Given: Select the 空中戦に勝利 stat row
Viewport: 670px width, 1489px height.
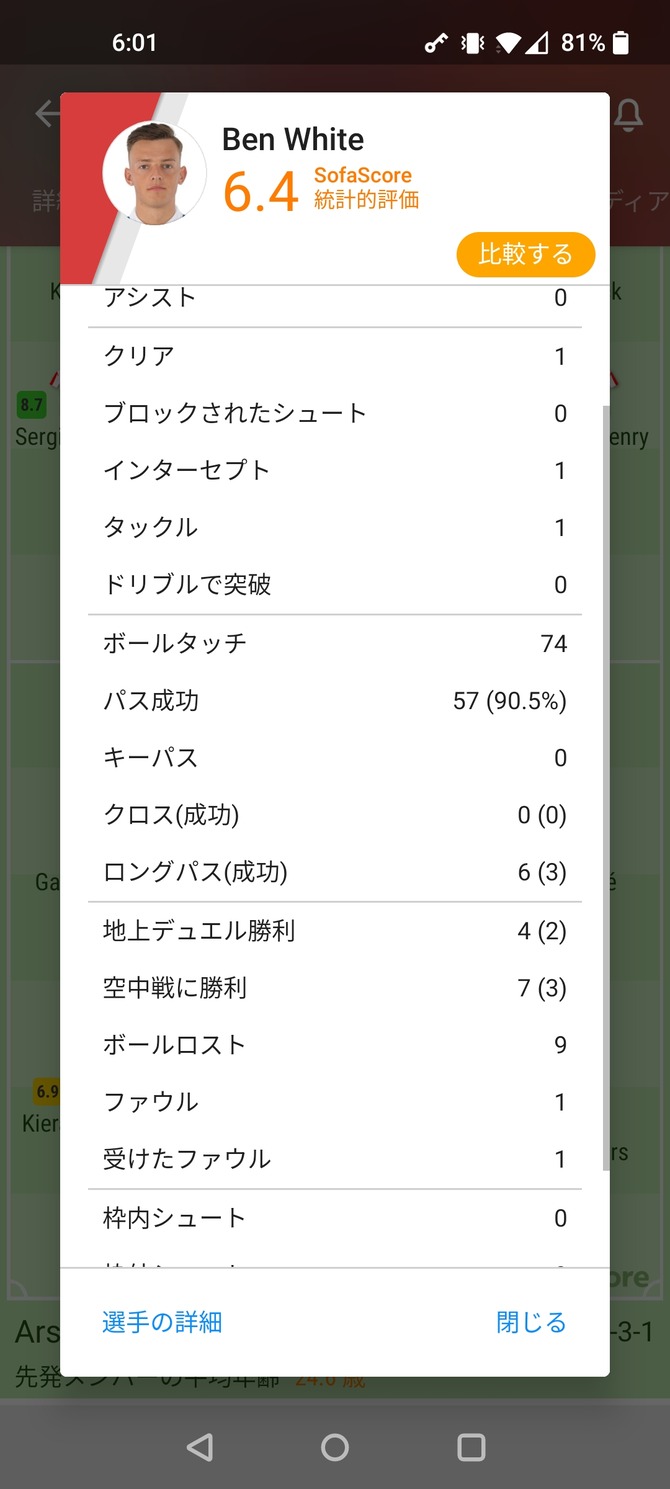Looking at the screenshot, I should pyautogui.click(x=335, y=988).
